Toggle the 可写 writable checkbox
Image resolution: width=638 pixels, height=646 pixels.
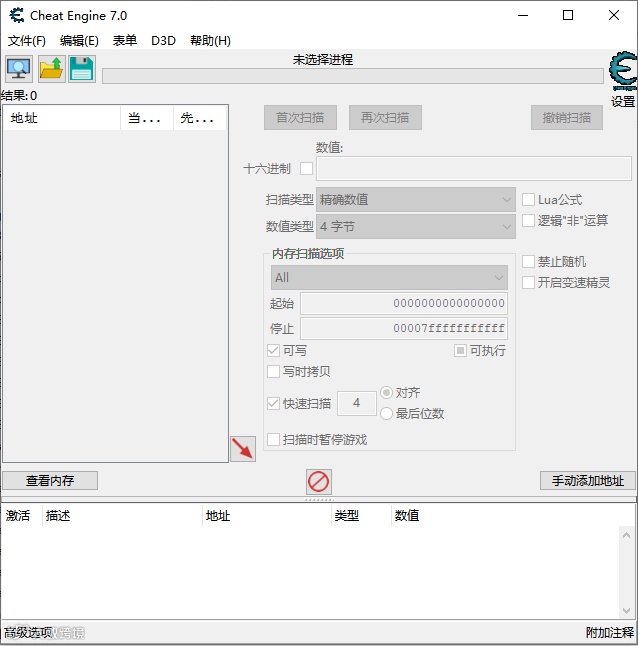pos(273,351)
